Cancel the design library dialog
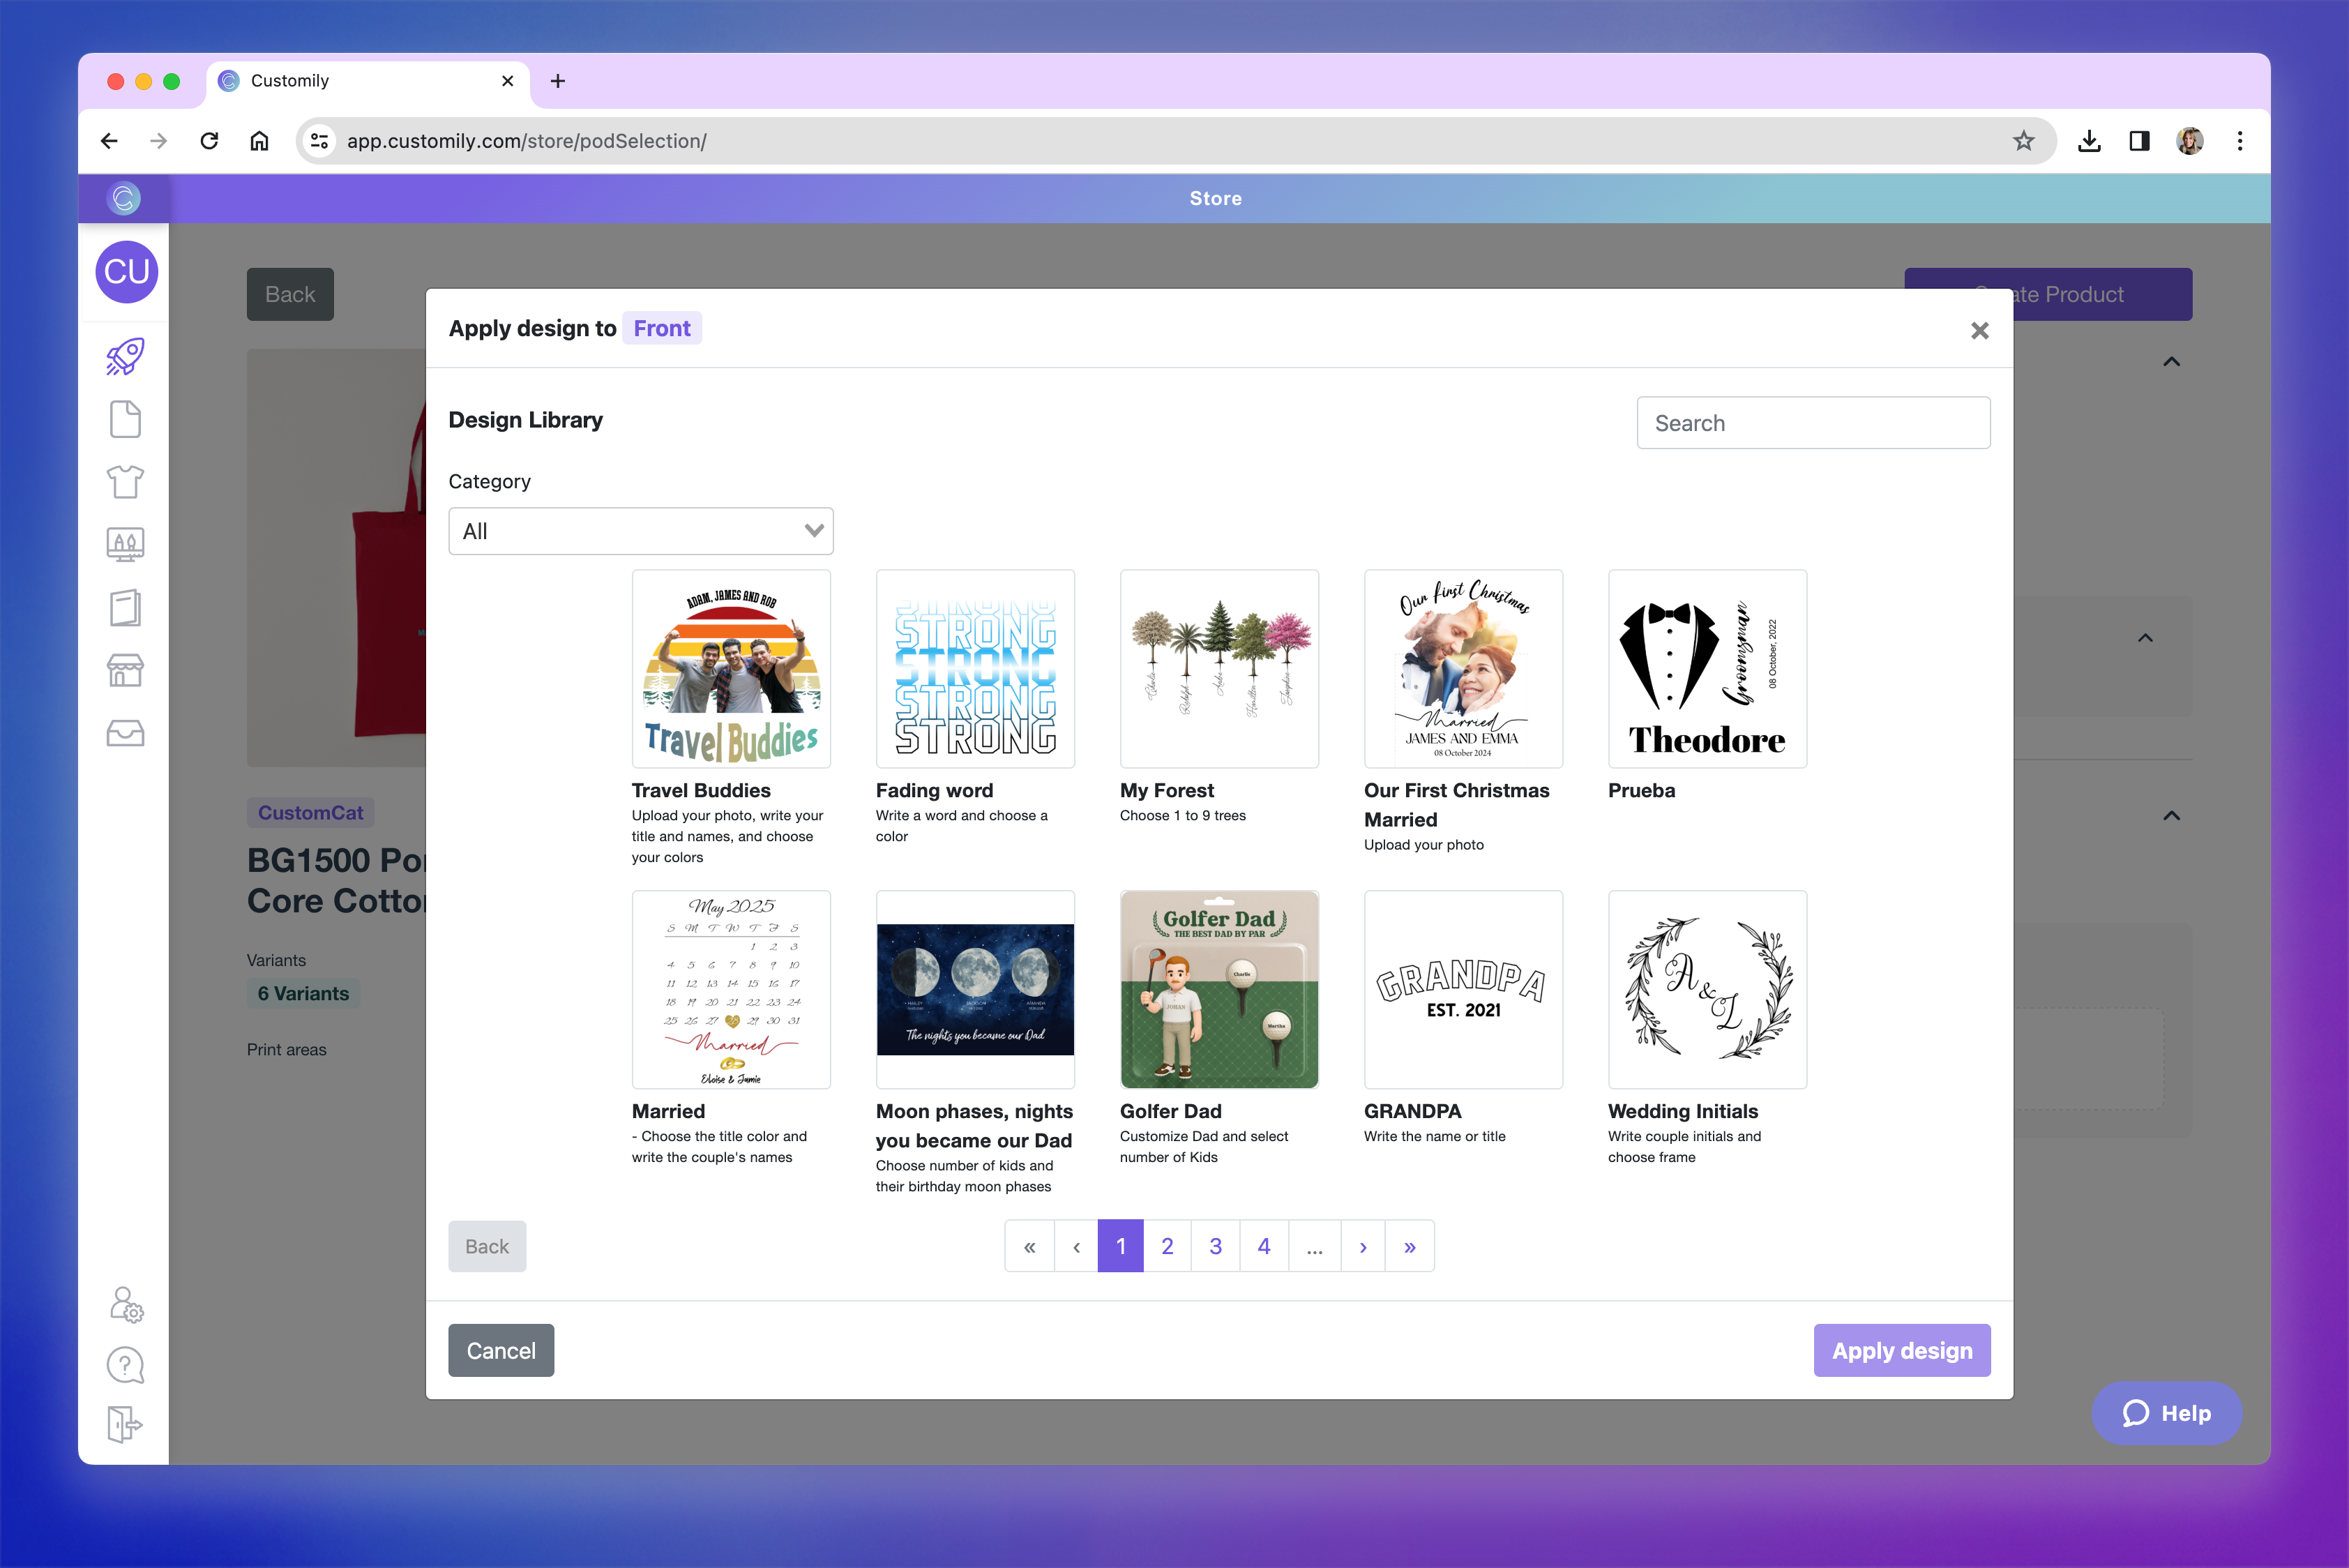 click(x=500, y=1350)
